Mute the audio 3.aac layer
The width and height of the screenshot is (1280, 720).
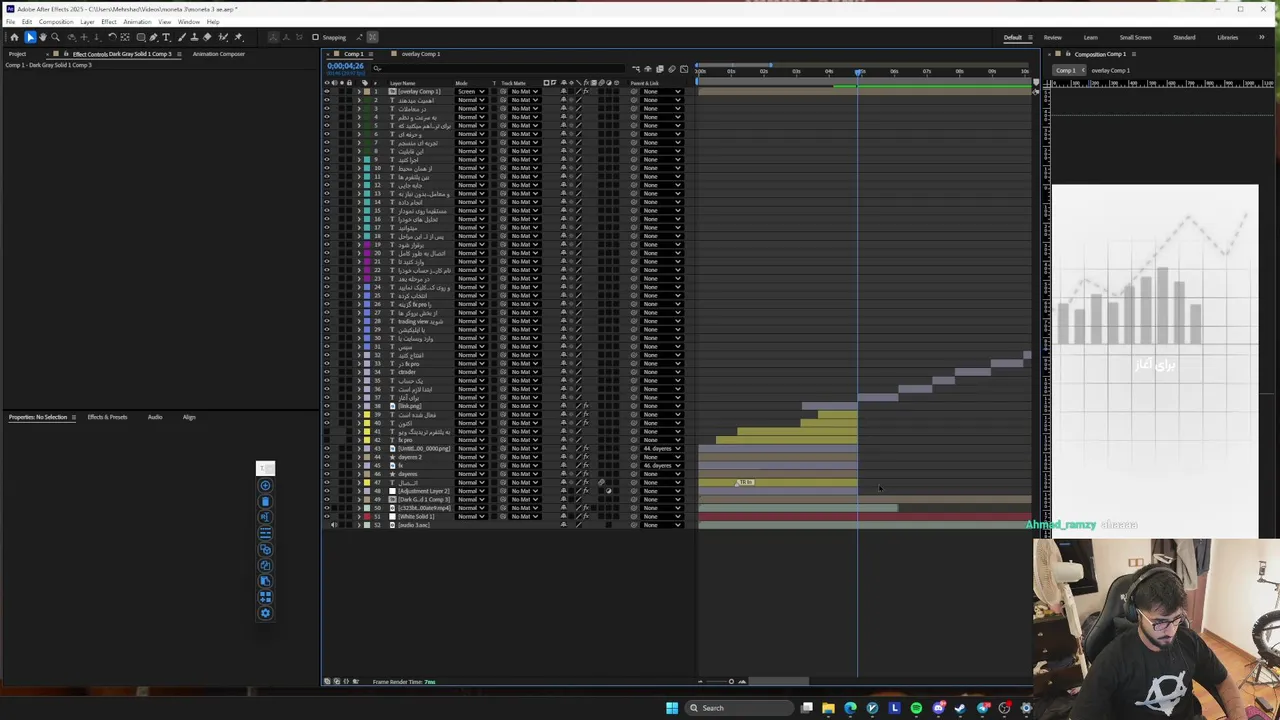tap(334, 525)
